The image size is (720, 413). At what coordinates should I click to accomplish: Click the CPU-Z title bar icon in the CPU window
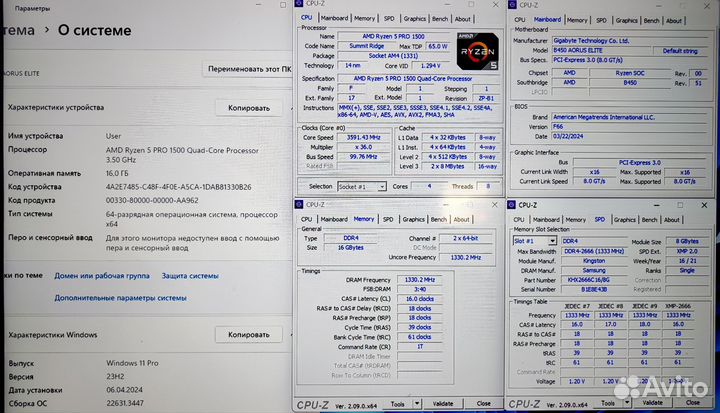pos(299,4)
